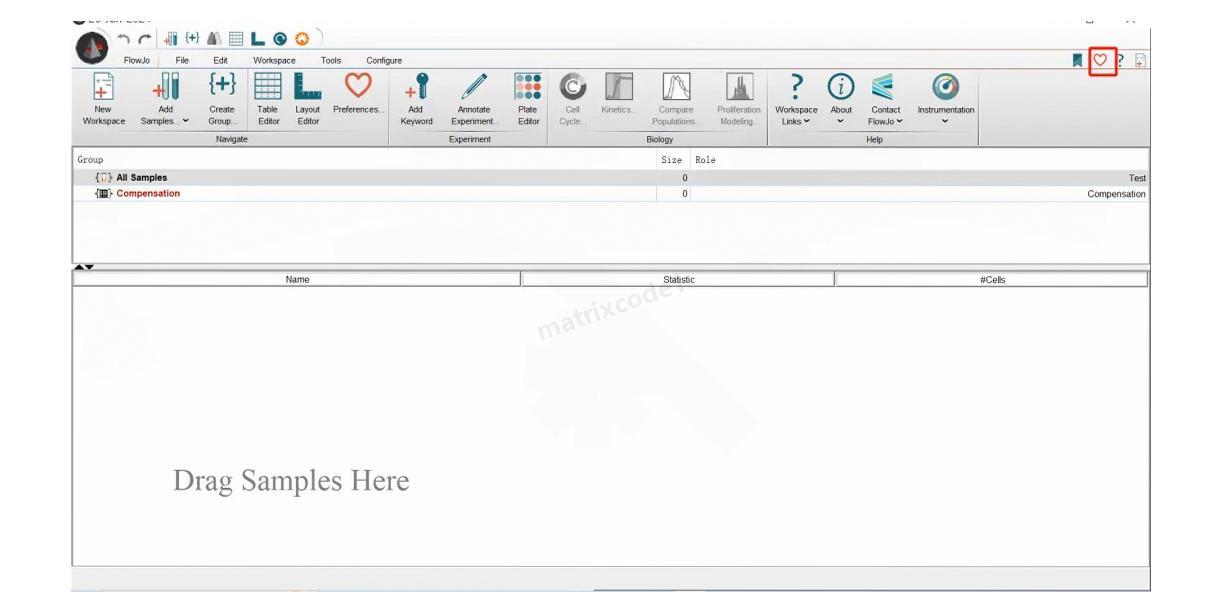Click the Help ribbon group label
Screen dimensions: 1222x613
pyautogui.click(x=874, y=139)
